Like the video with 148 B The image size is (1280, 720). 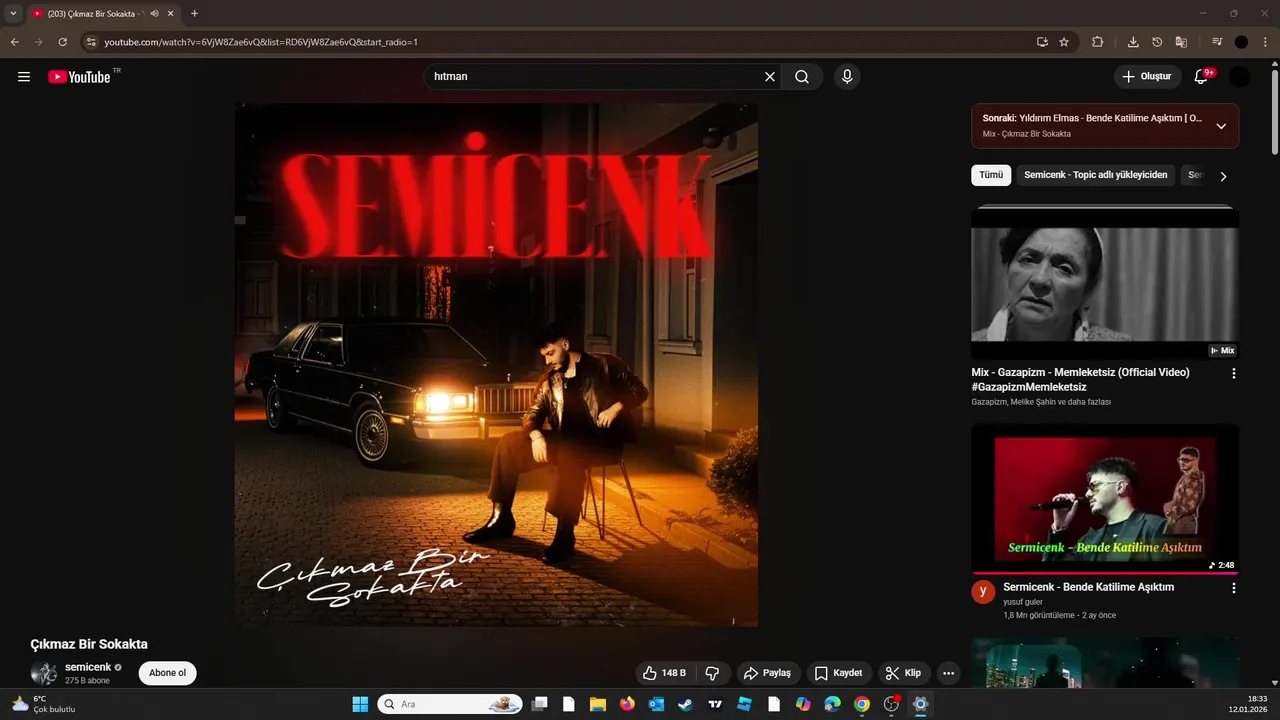pos(666,673)
